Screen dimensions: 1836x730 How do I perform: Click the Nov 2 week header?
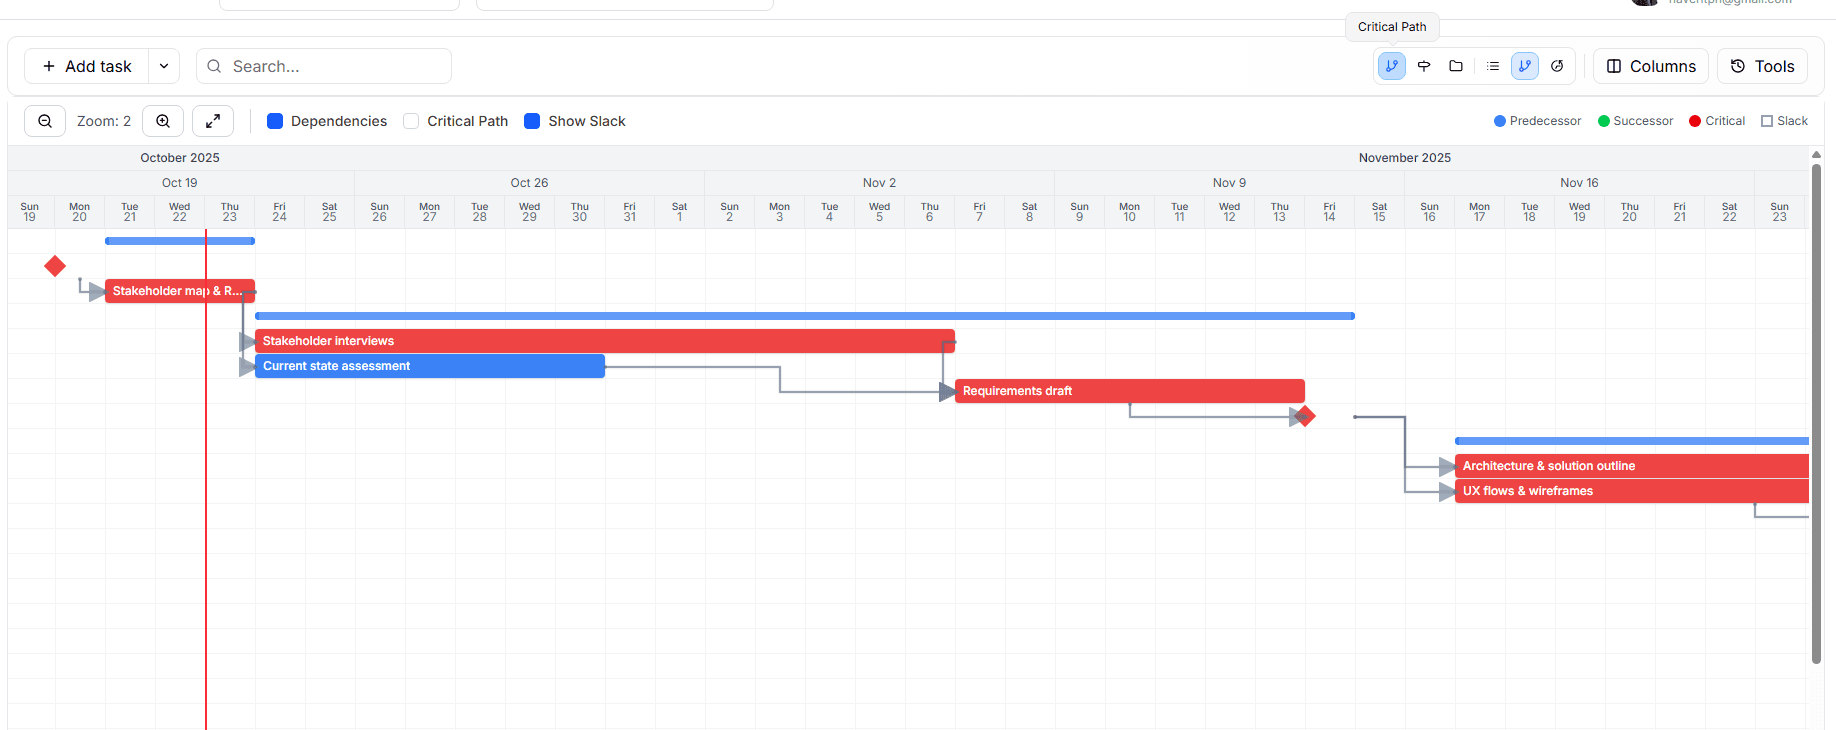(879, 183)
